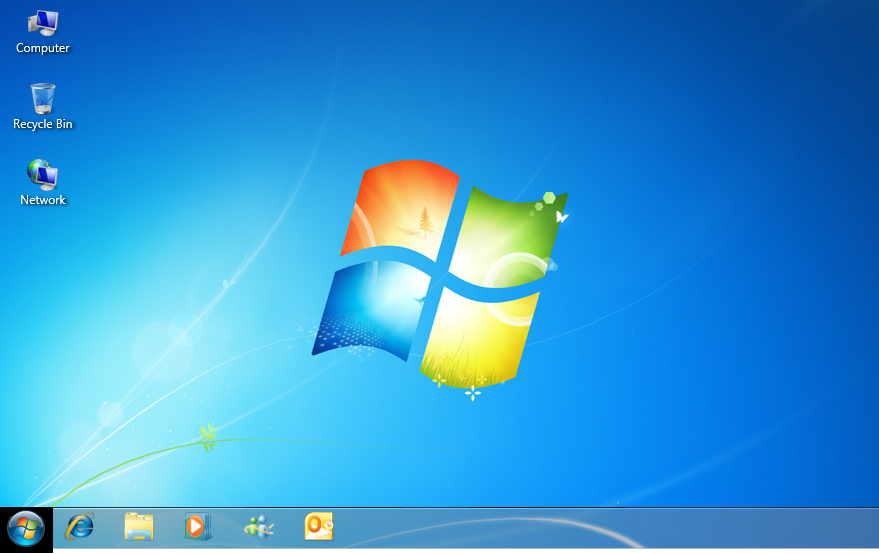
Task: Start Windows Media Player from taskbar
Action: (198, 526)
